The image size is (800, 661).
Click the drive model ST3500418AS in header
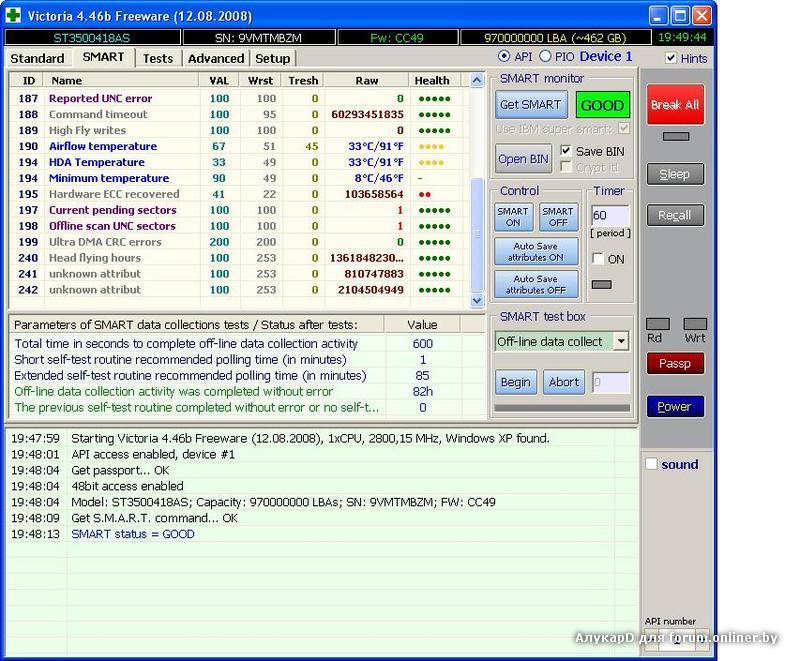(92, 38)
